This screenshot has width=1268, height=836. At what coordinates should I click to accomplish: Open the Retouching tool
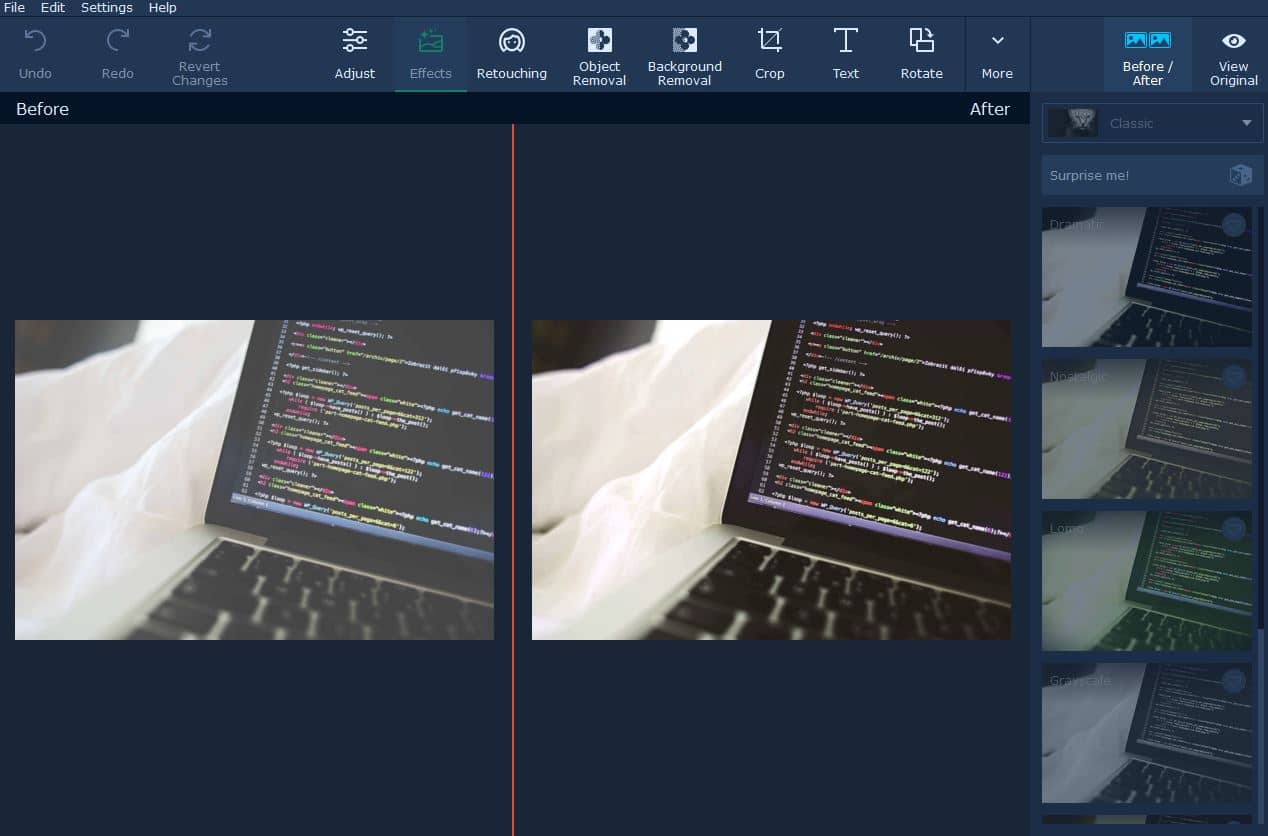(x=511, y=54)
